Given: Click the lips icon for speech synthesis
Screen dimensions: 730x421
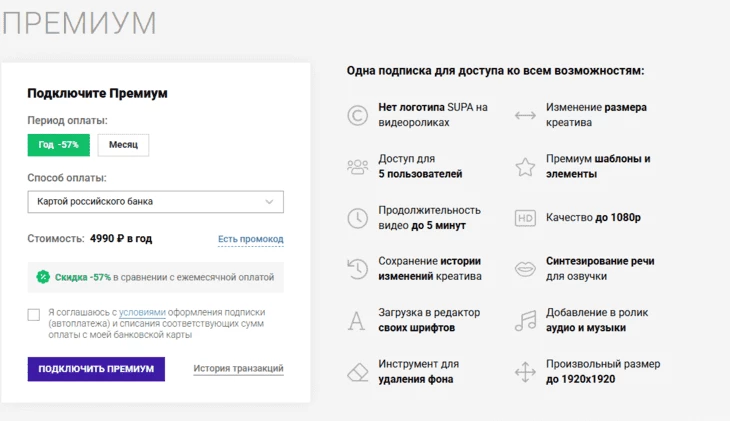Looking at the screenshot, I should (x=525, y=269).
